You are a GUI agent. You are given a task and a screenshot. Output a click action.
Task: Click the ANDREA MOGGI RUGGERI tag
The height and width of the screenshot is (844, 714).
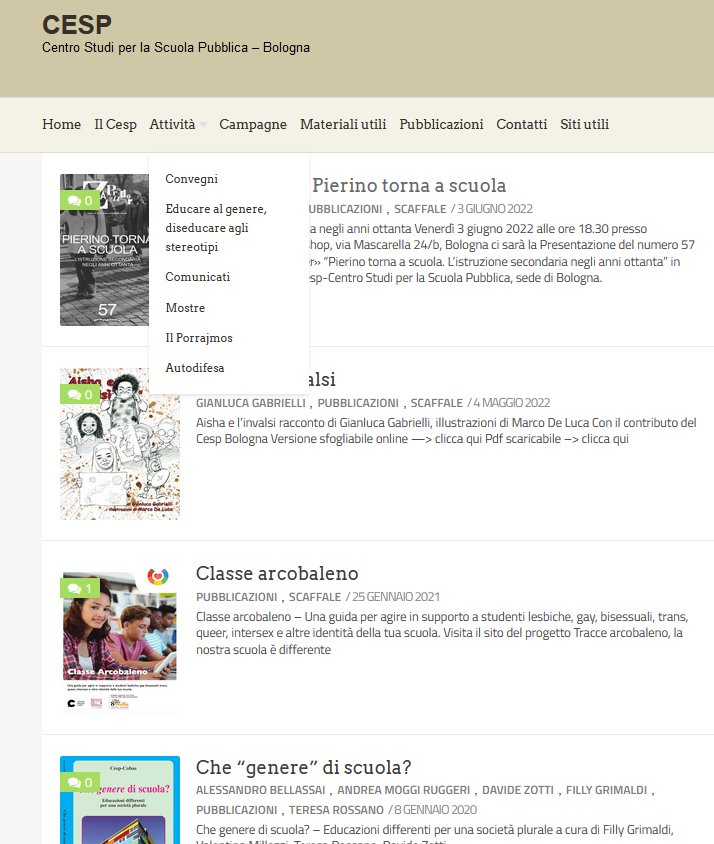point(403,790)
